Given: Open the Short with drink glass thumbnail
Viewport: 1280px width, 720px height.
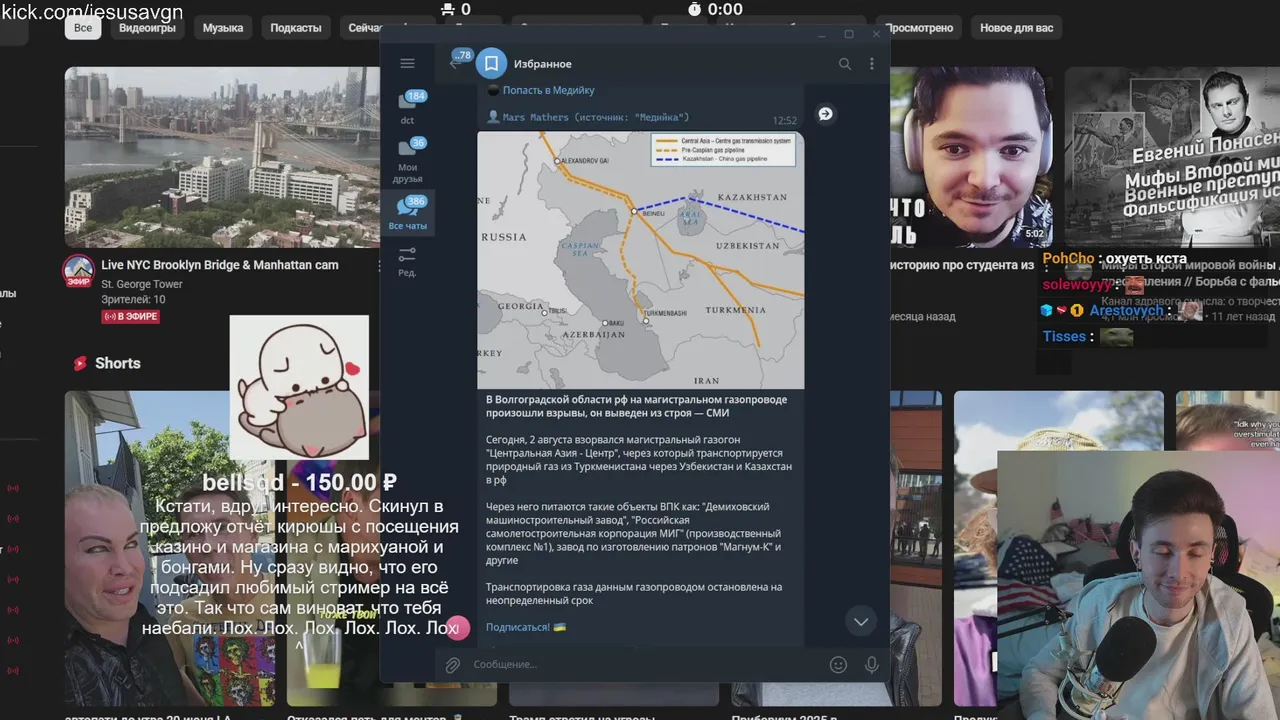Looking at the screenshot, I should coord(390,550).
